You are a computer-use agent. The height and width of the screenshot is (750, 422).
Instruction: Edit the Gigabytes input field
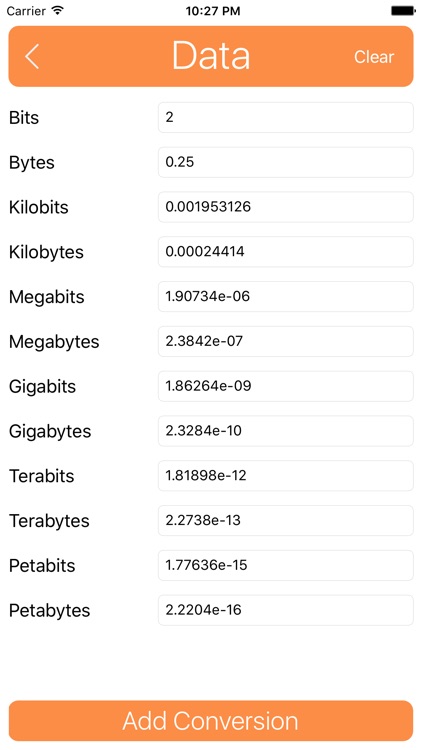click(286, 431)
